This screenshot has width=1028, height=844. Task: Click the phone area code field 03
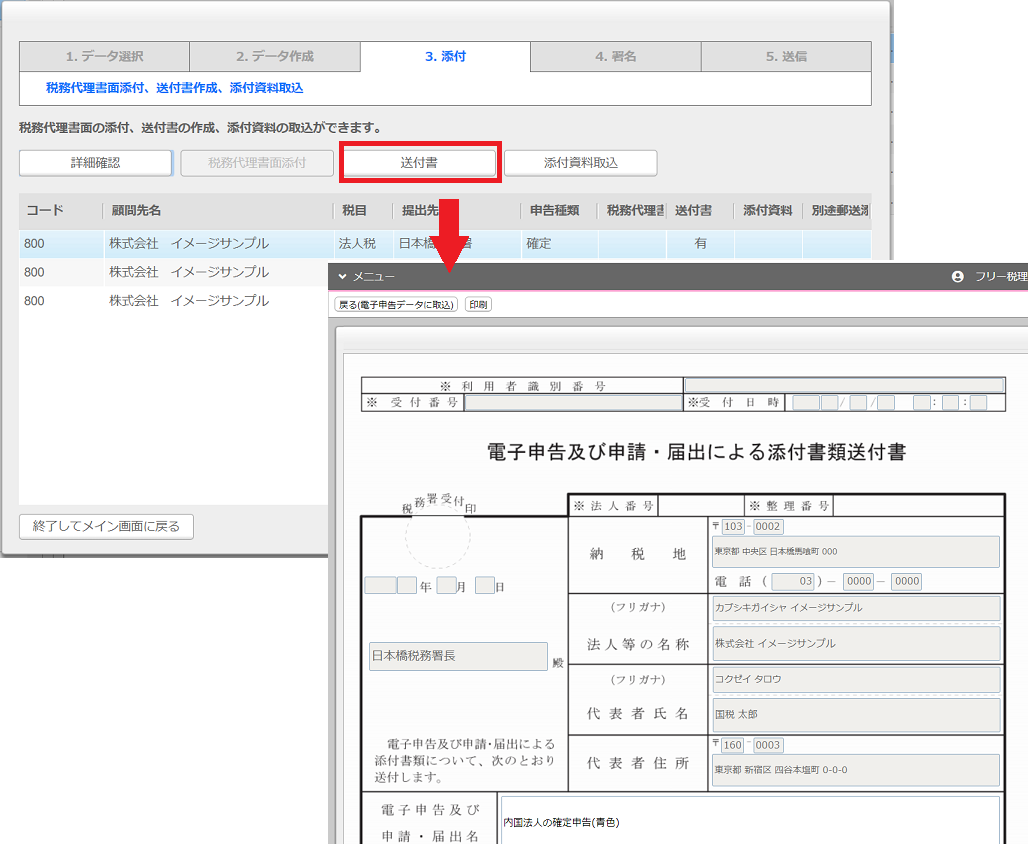[793, 581]
